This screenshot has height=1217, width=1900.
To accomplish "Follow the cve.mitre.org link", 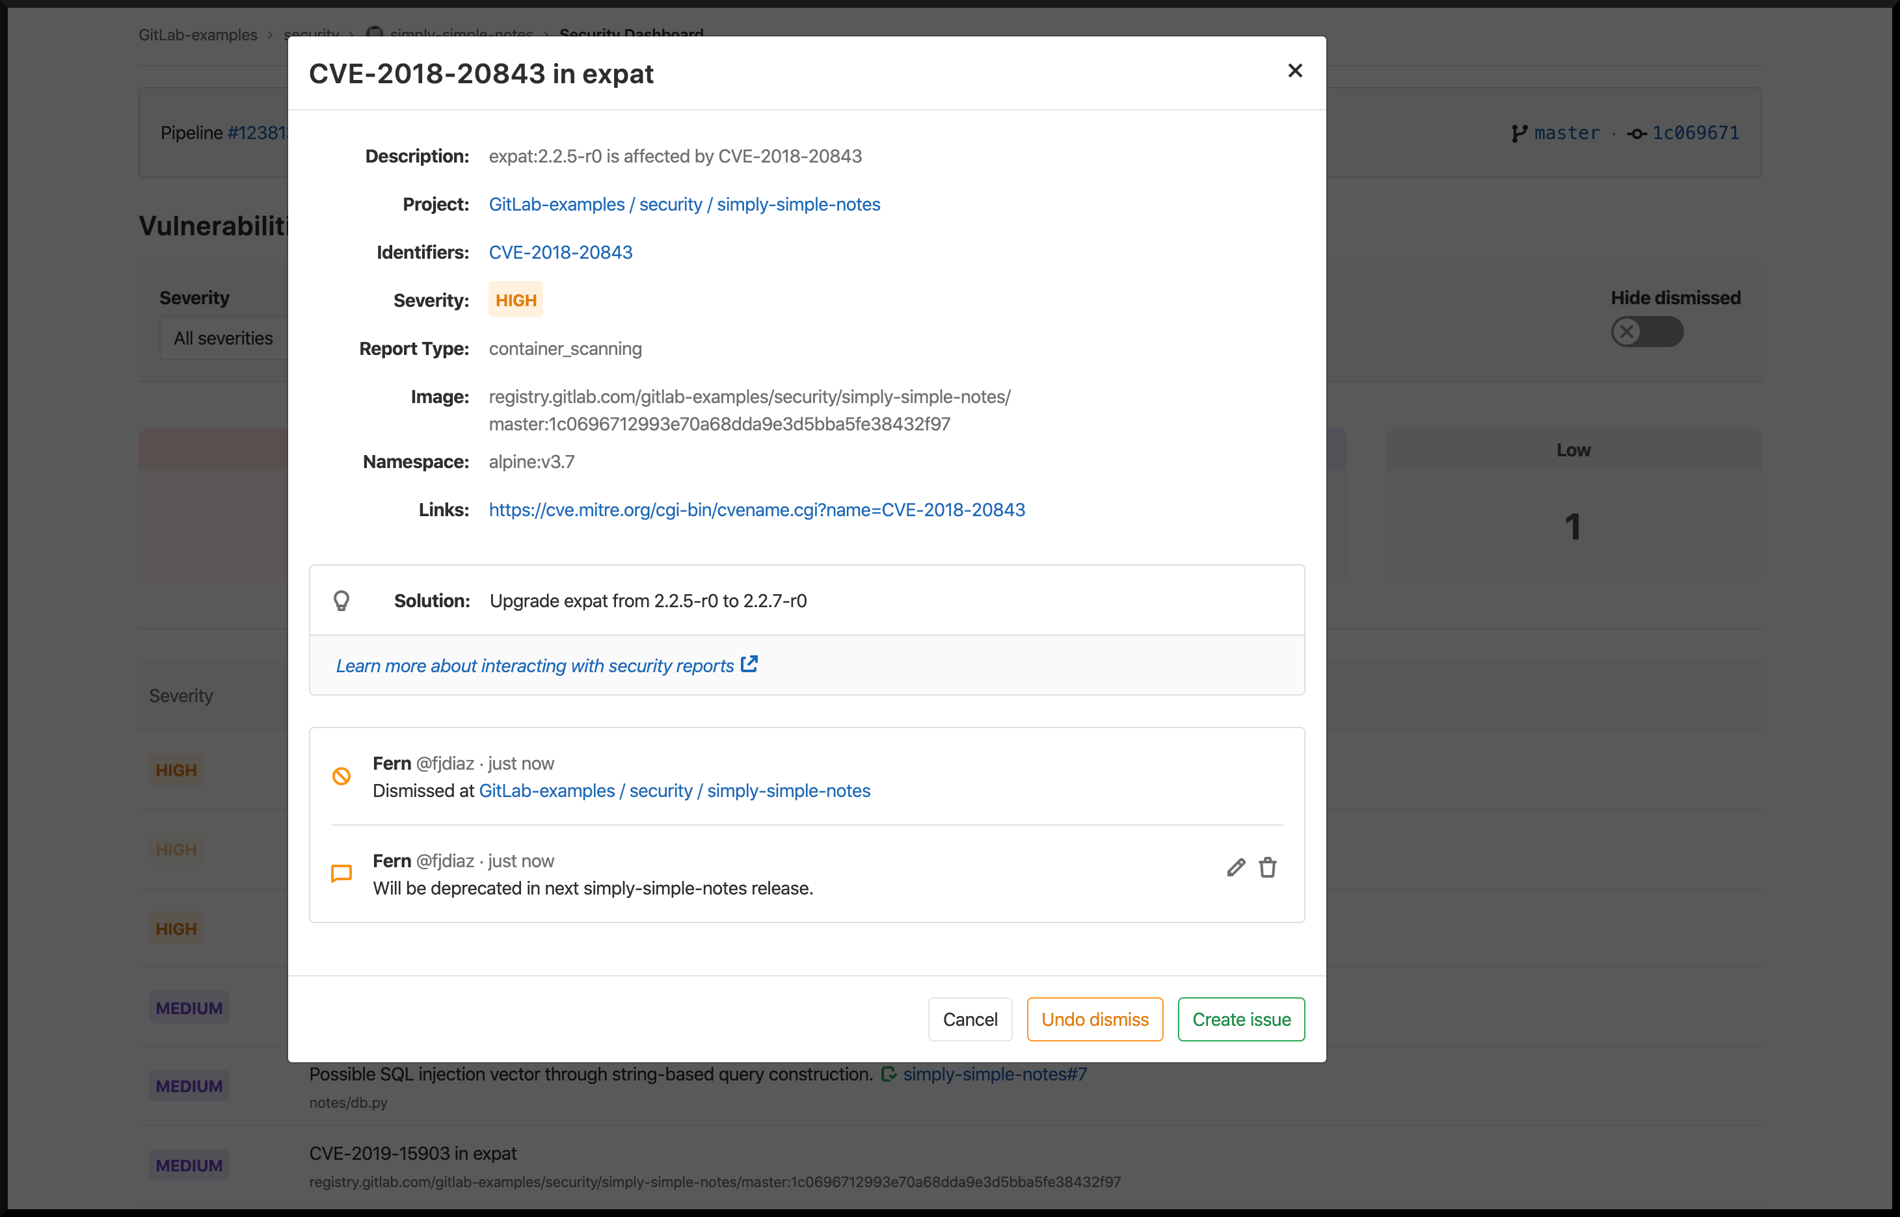I will 756,509.
